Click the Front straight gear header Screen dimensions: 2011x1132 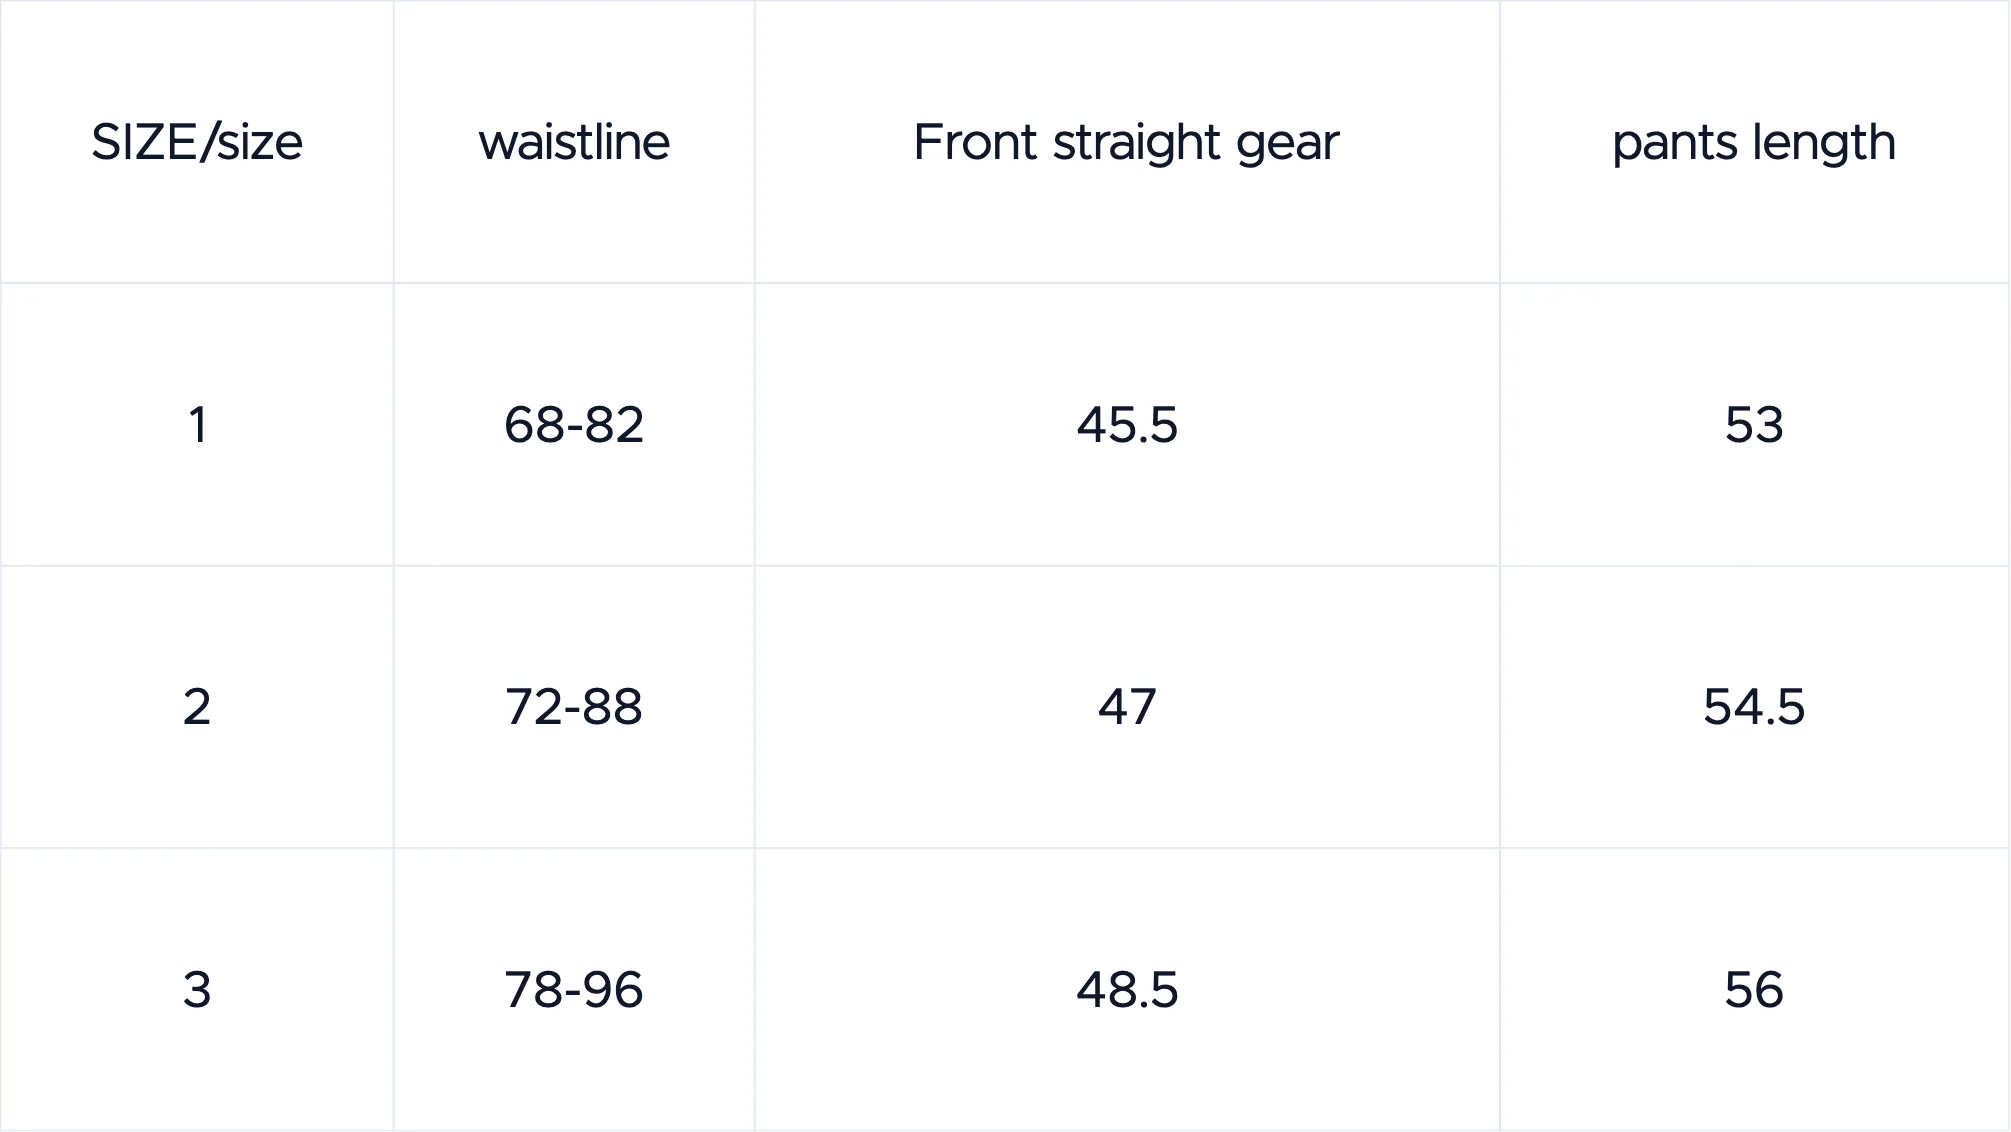(x=1126, y=142)
